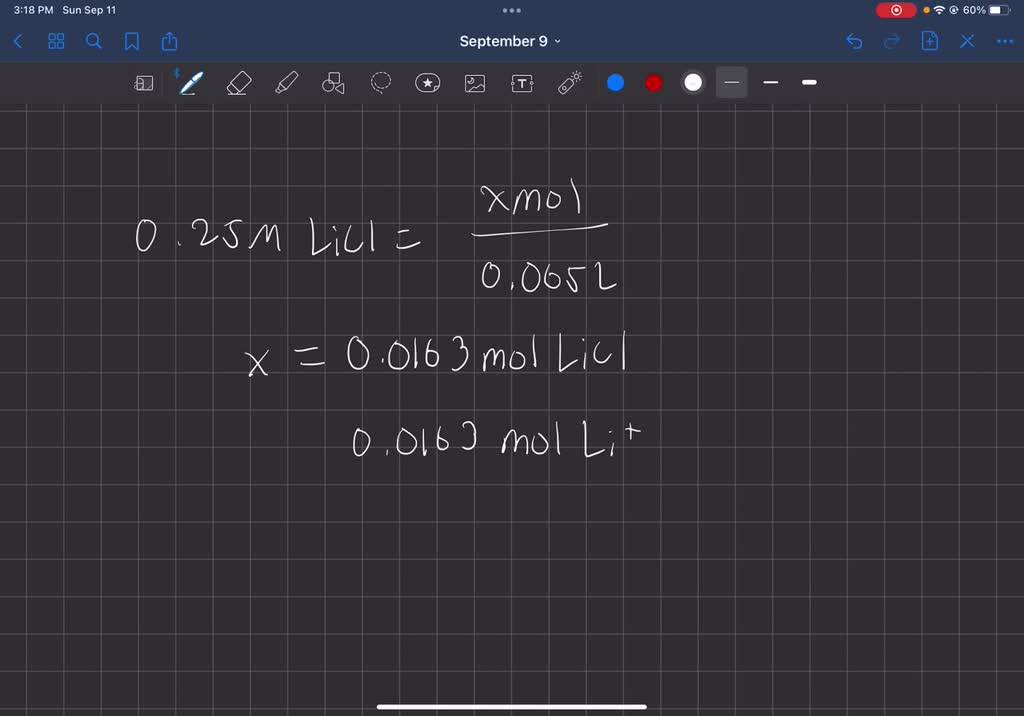This screenshot has width=1024, height=716.
Task: Activate the Lasso selection tool
Action: [x=381, y=83]
